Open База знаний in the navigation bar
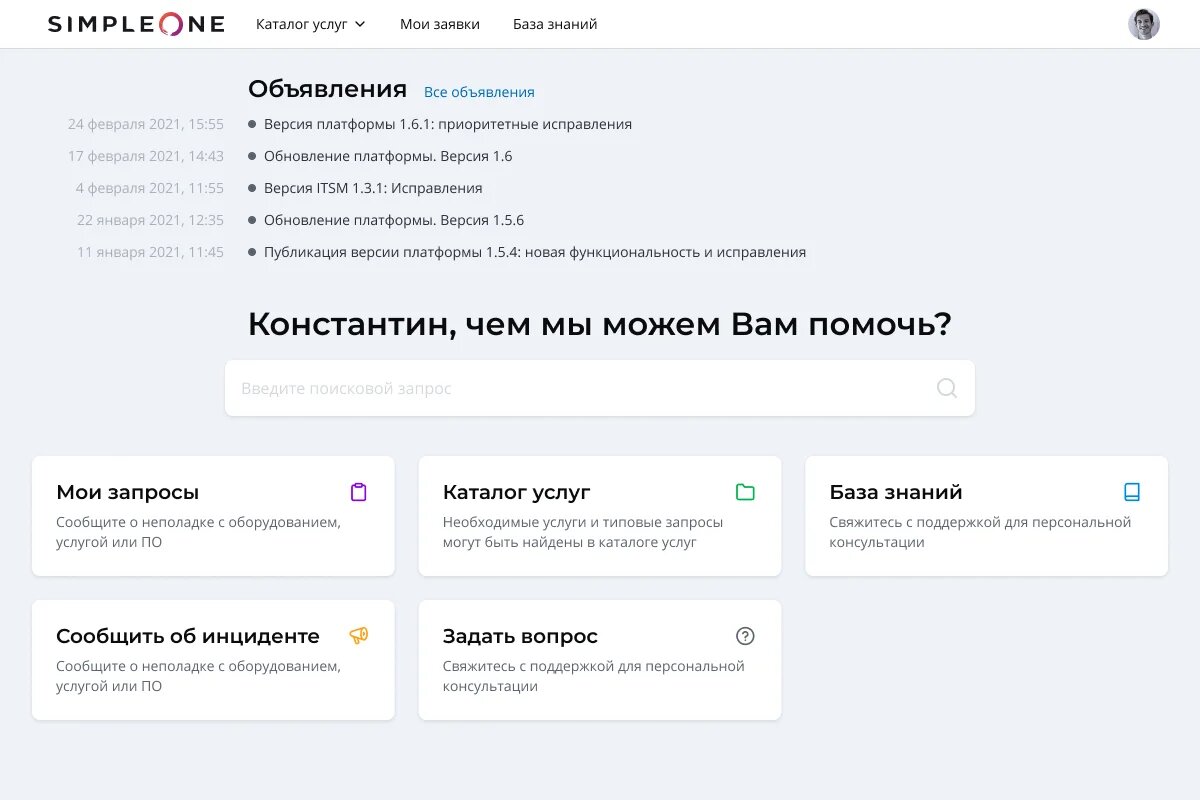The width and height of the screenshot is (1200, 800). pos(554,23)
